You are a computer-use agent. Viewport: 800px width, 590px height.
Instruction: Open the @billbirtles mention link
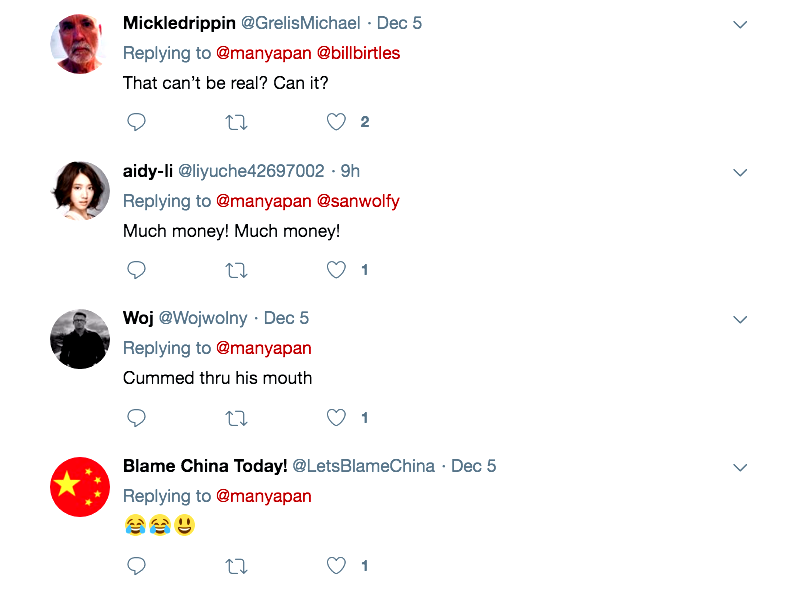pos(358,53)
